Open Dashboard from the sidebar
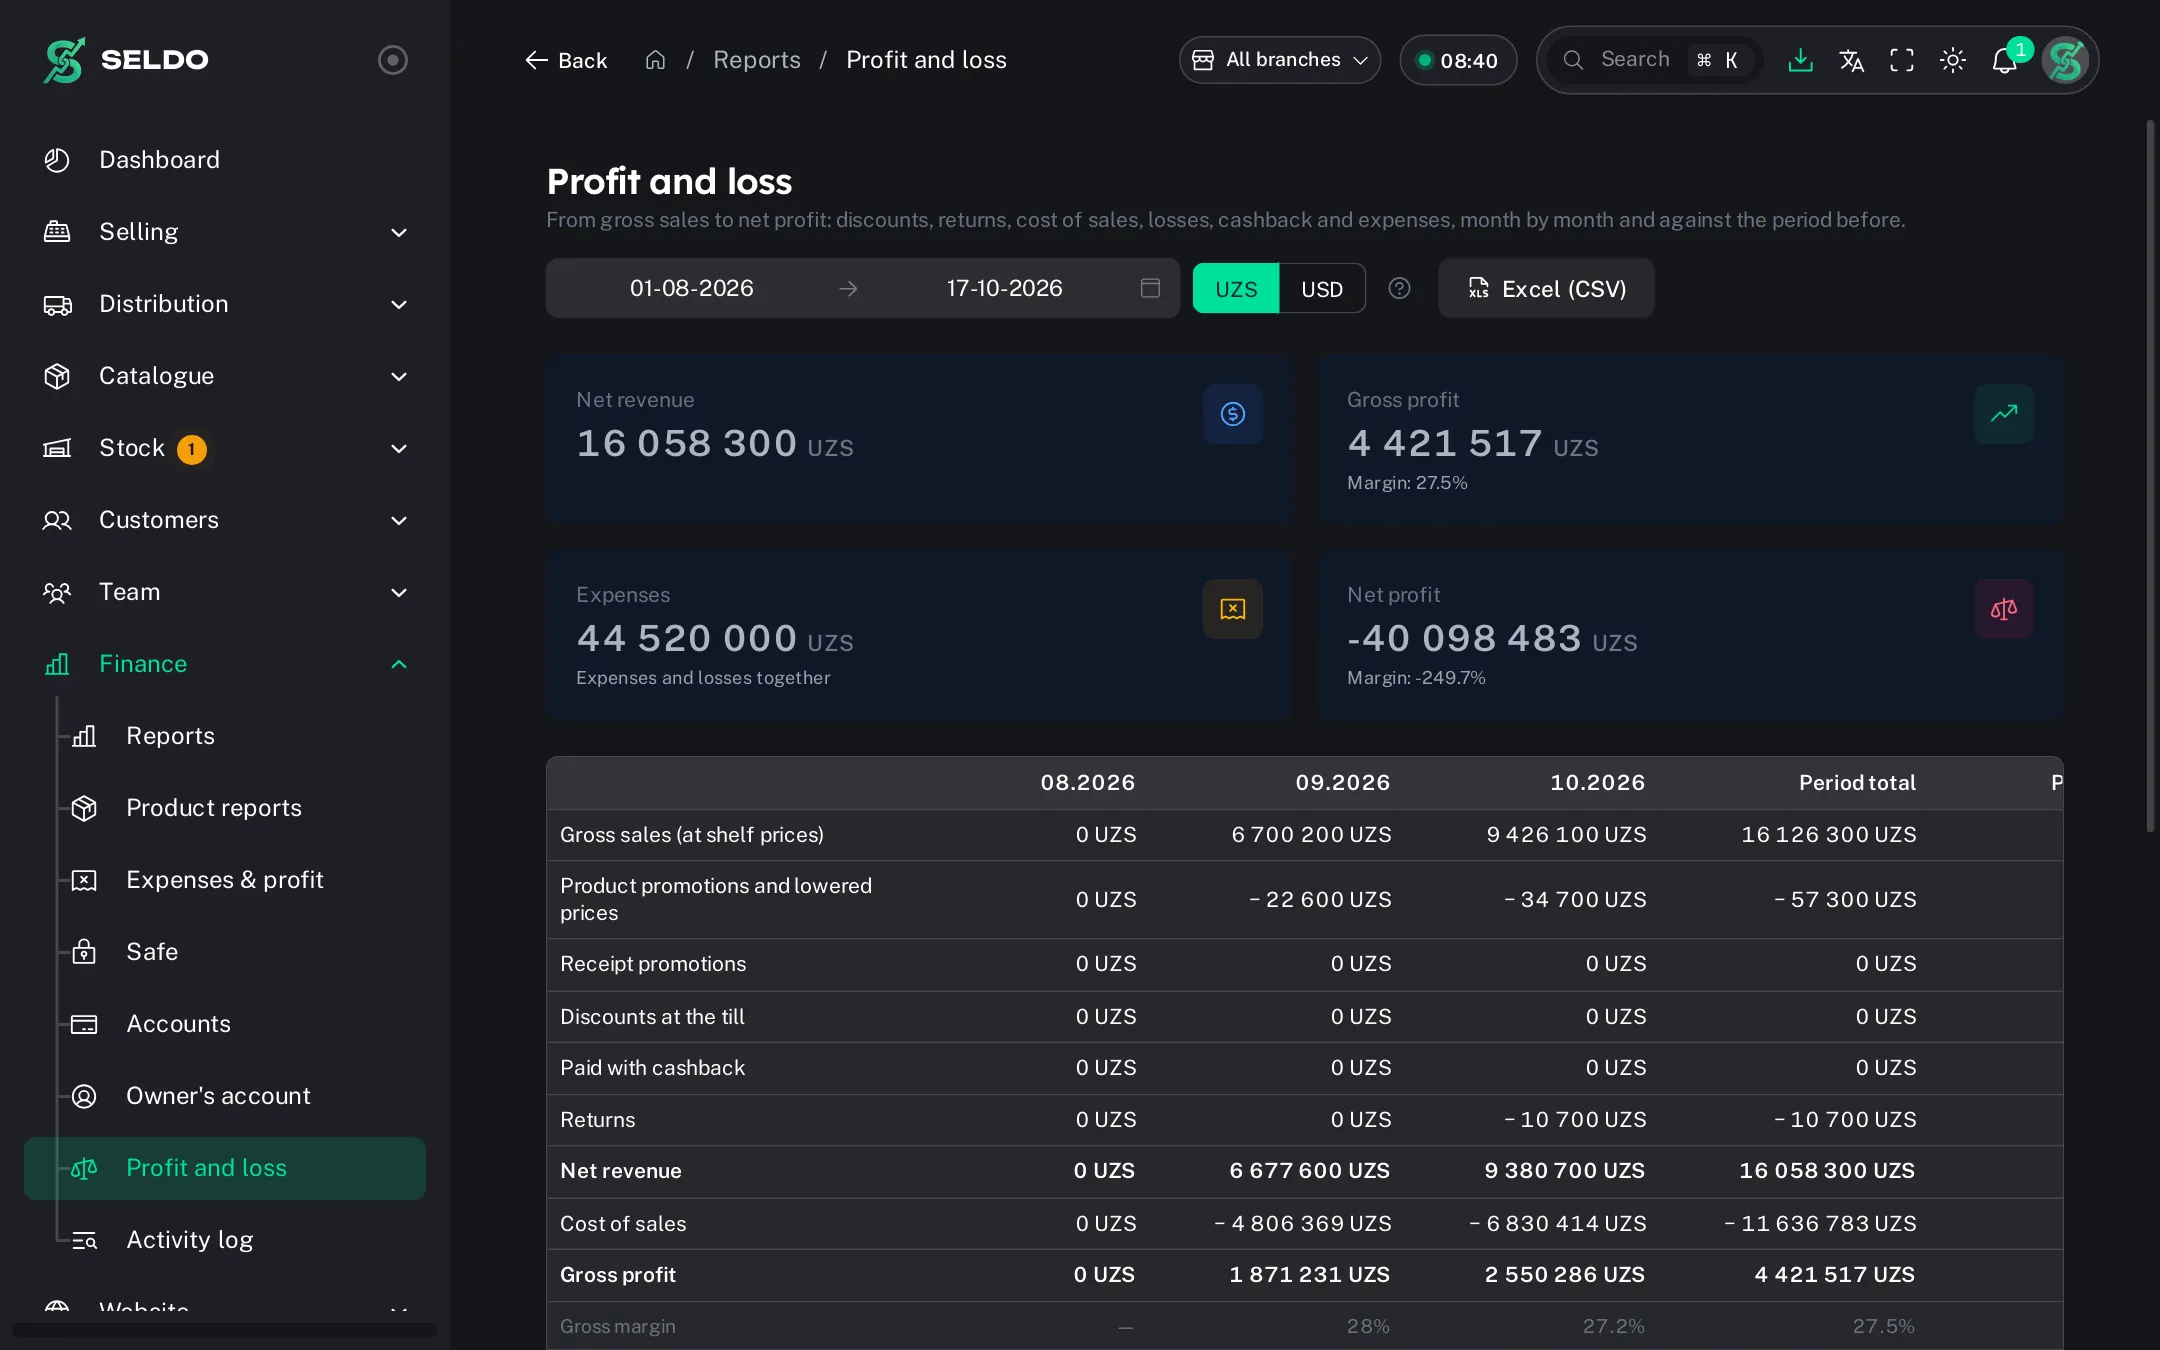The height and width of the screenshot is (1350, 2160). 225,160
